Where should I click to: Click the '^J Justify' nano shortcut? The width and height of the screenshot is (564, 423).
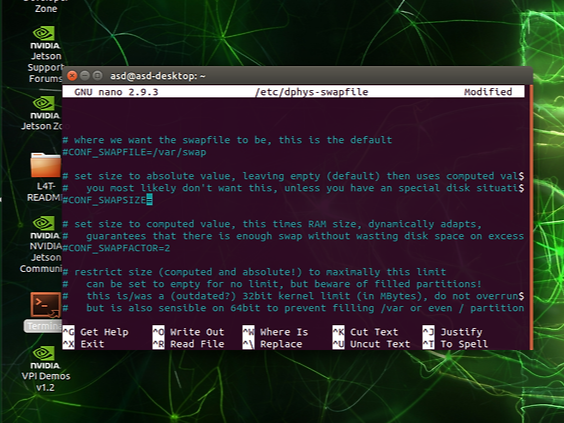pos(452,332)
